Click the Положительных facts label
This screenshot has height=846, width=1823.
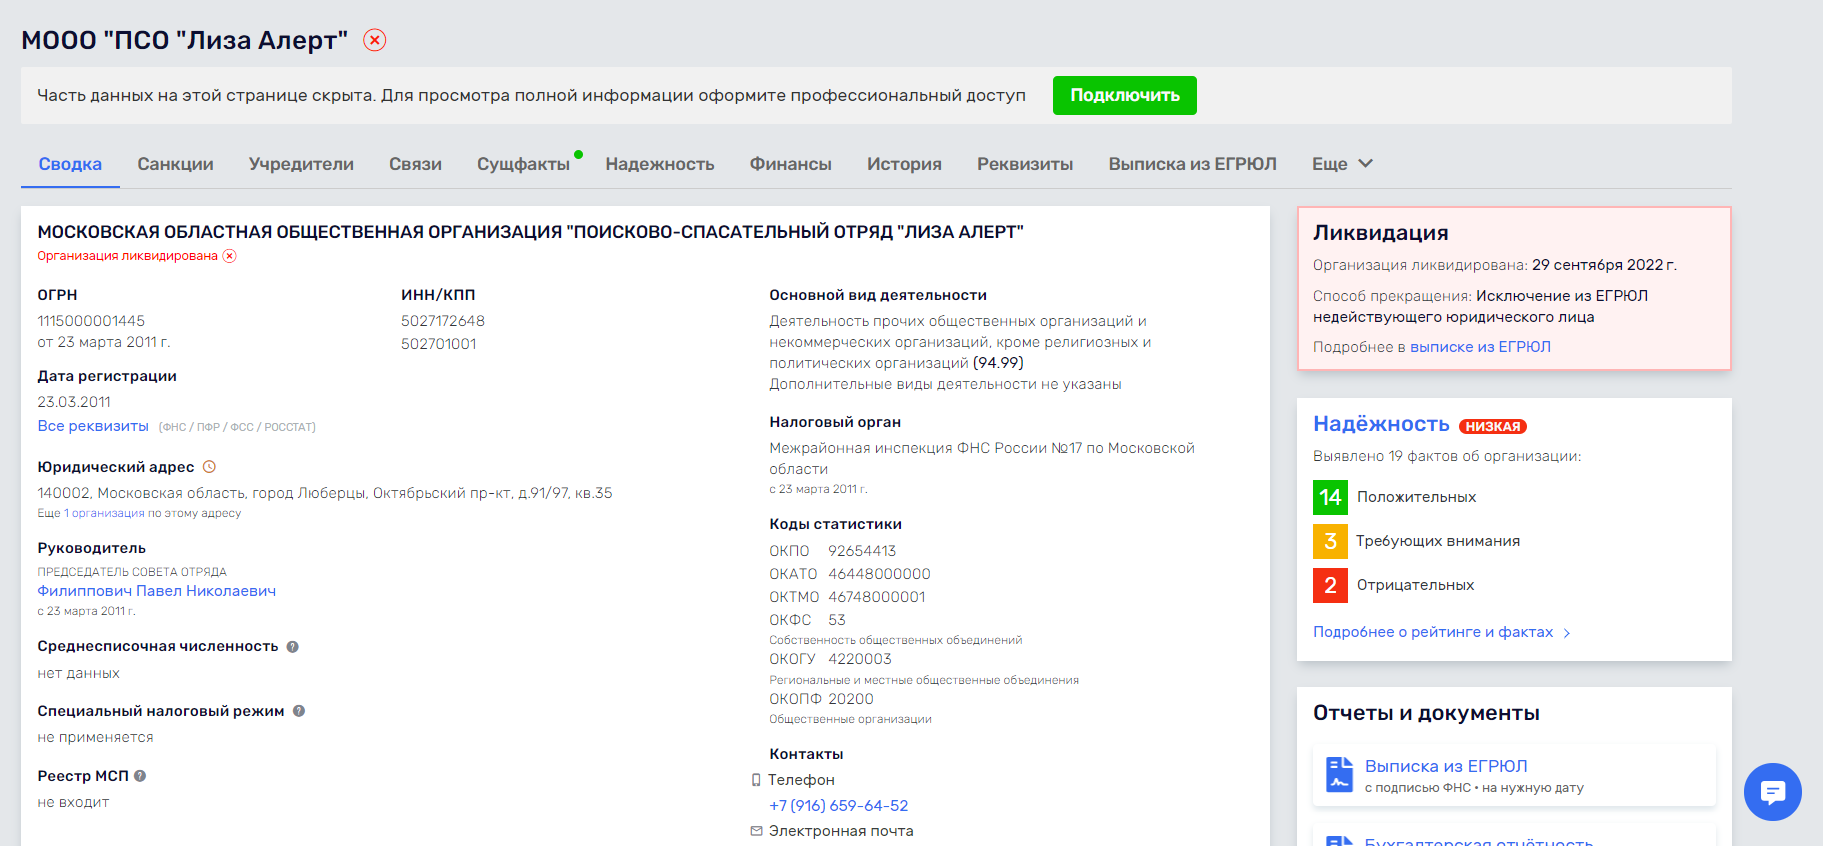pyautogui.click(x=1416, y=497)
